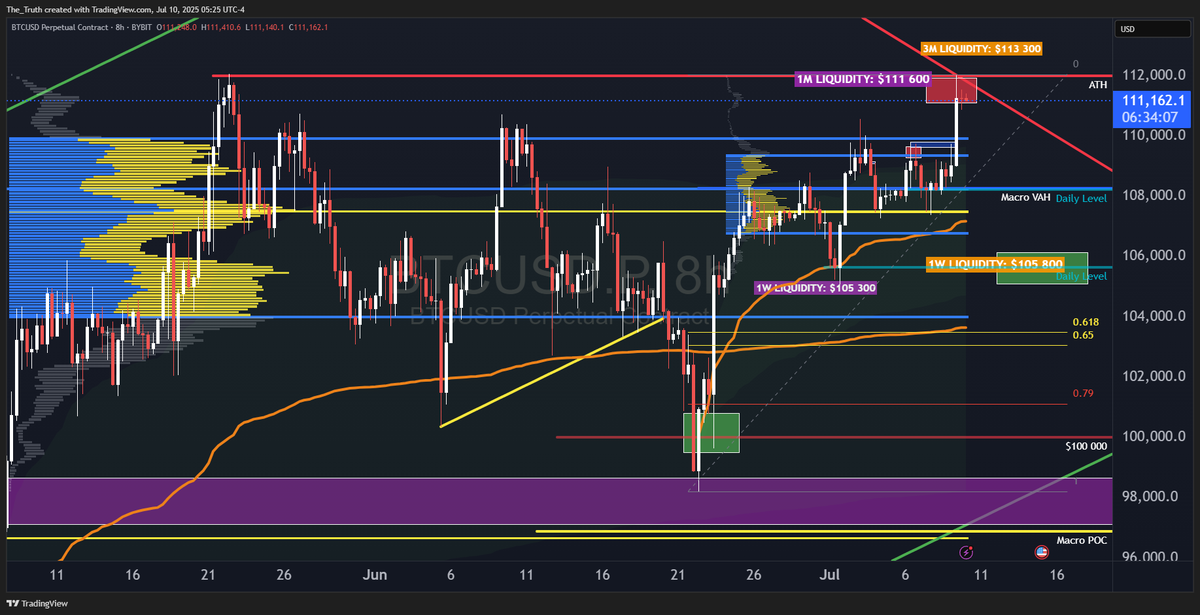This screenshot has width=1200, height=615.
Task: Click the 102,000.0 price axis label
Action: click(x=1155, y=376)
